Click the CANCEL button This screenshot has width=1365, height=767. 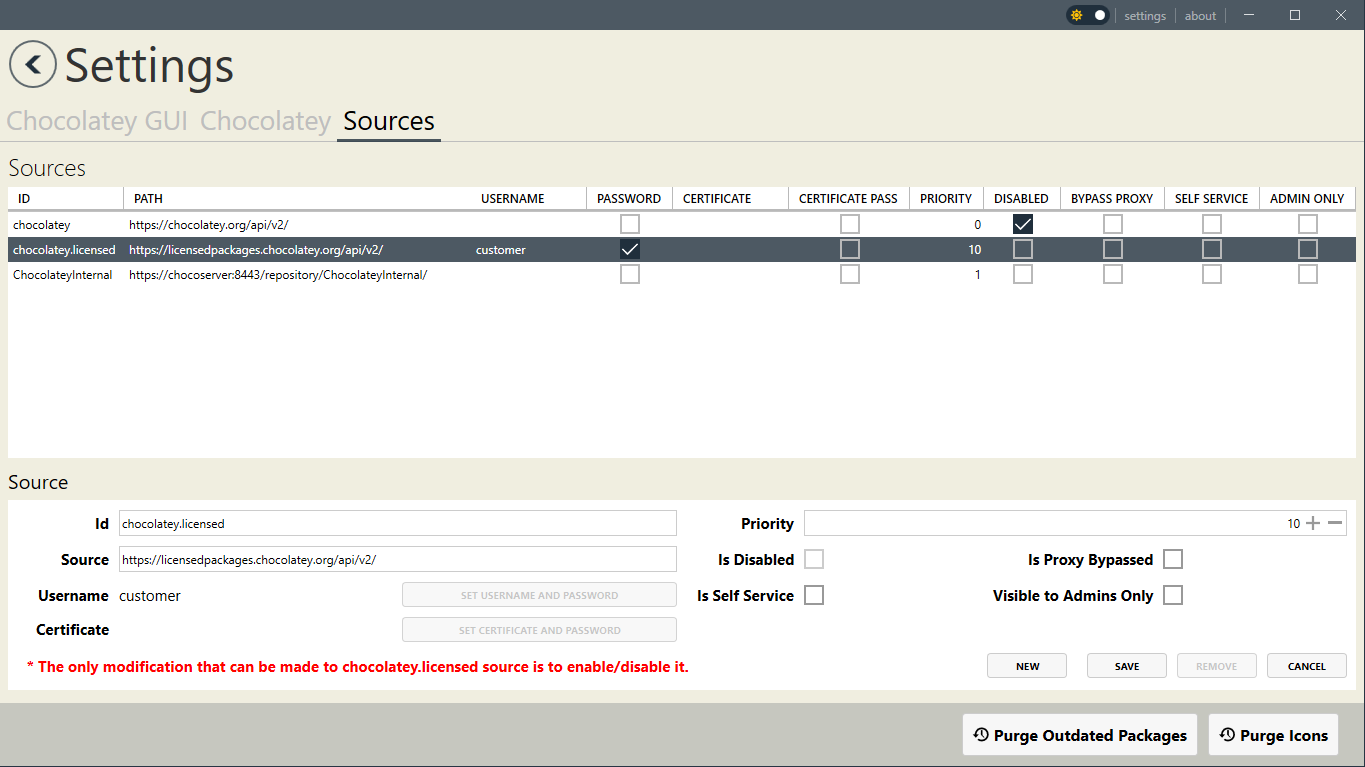[x=1307, y=666]
